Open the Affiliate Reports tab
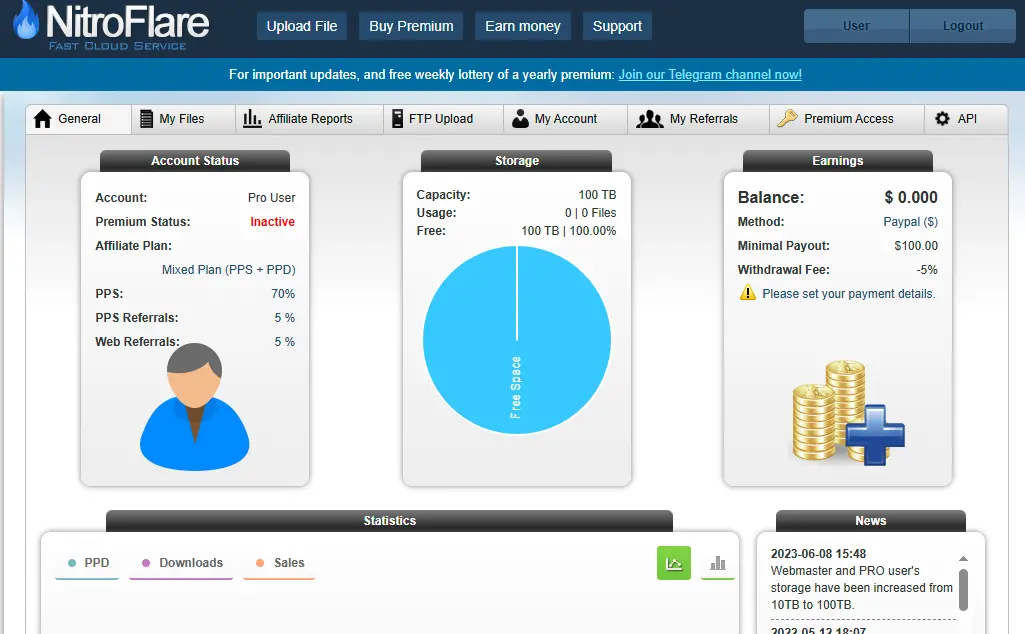This screenshot has width=1025, height=634. [x=310, y=119]
